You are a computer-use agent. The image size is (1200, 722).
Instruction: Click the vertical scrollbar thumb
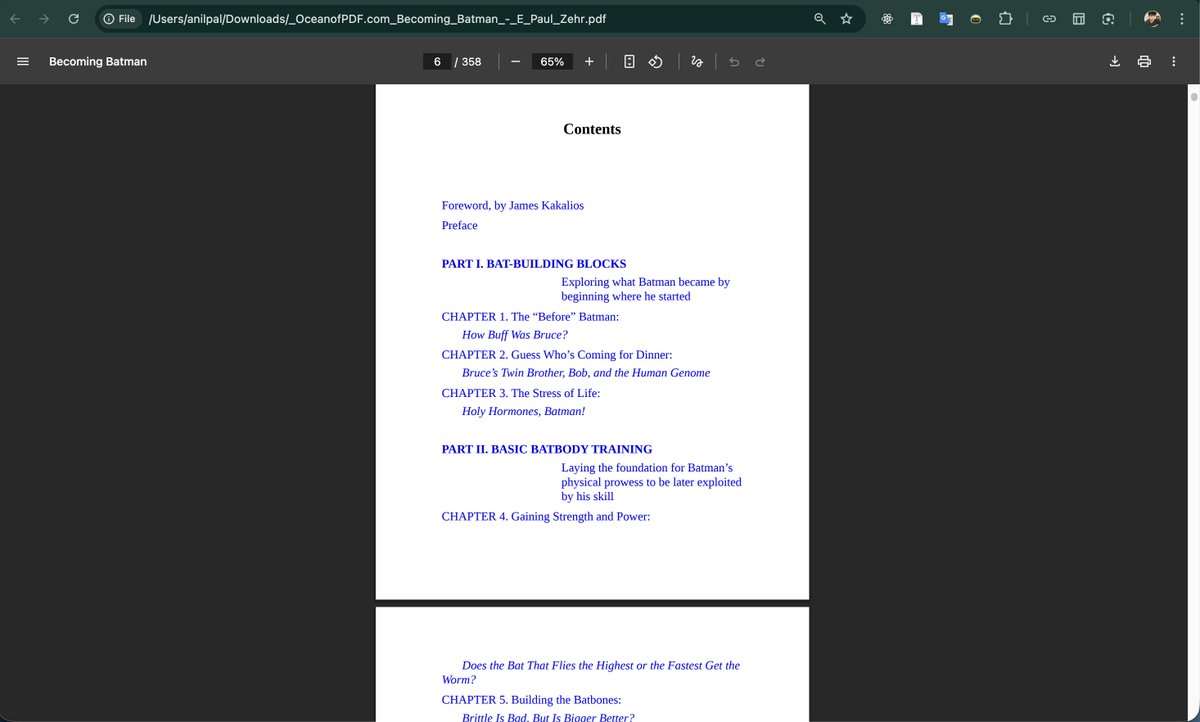coord(1193,98)
